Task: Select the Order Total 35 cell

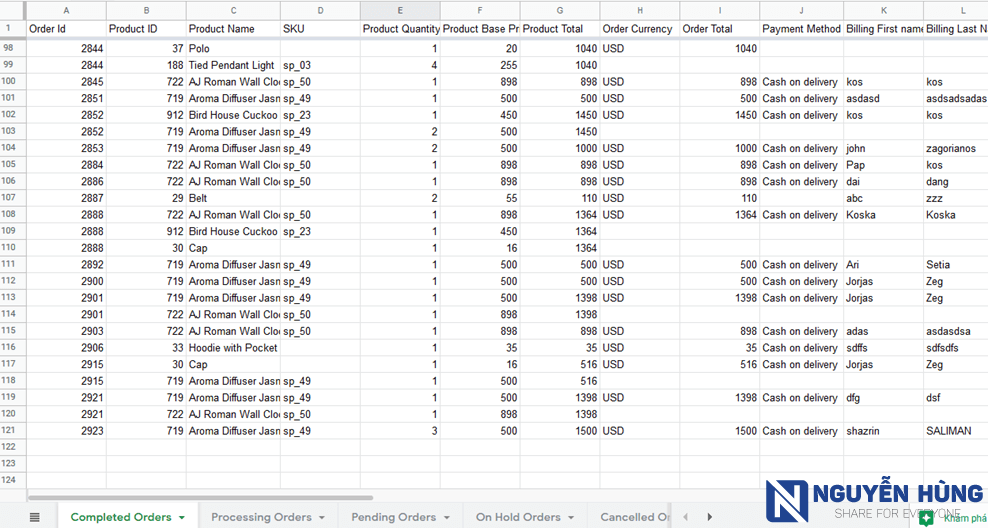Action: 720,348
